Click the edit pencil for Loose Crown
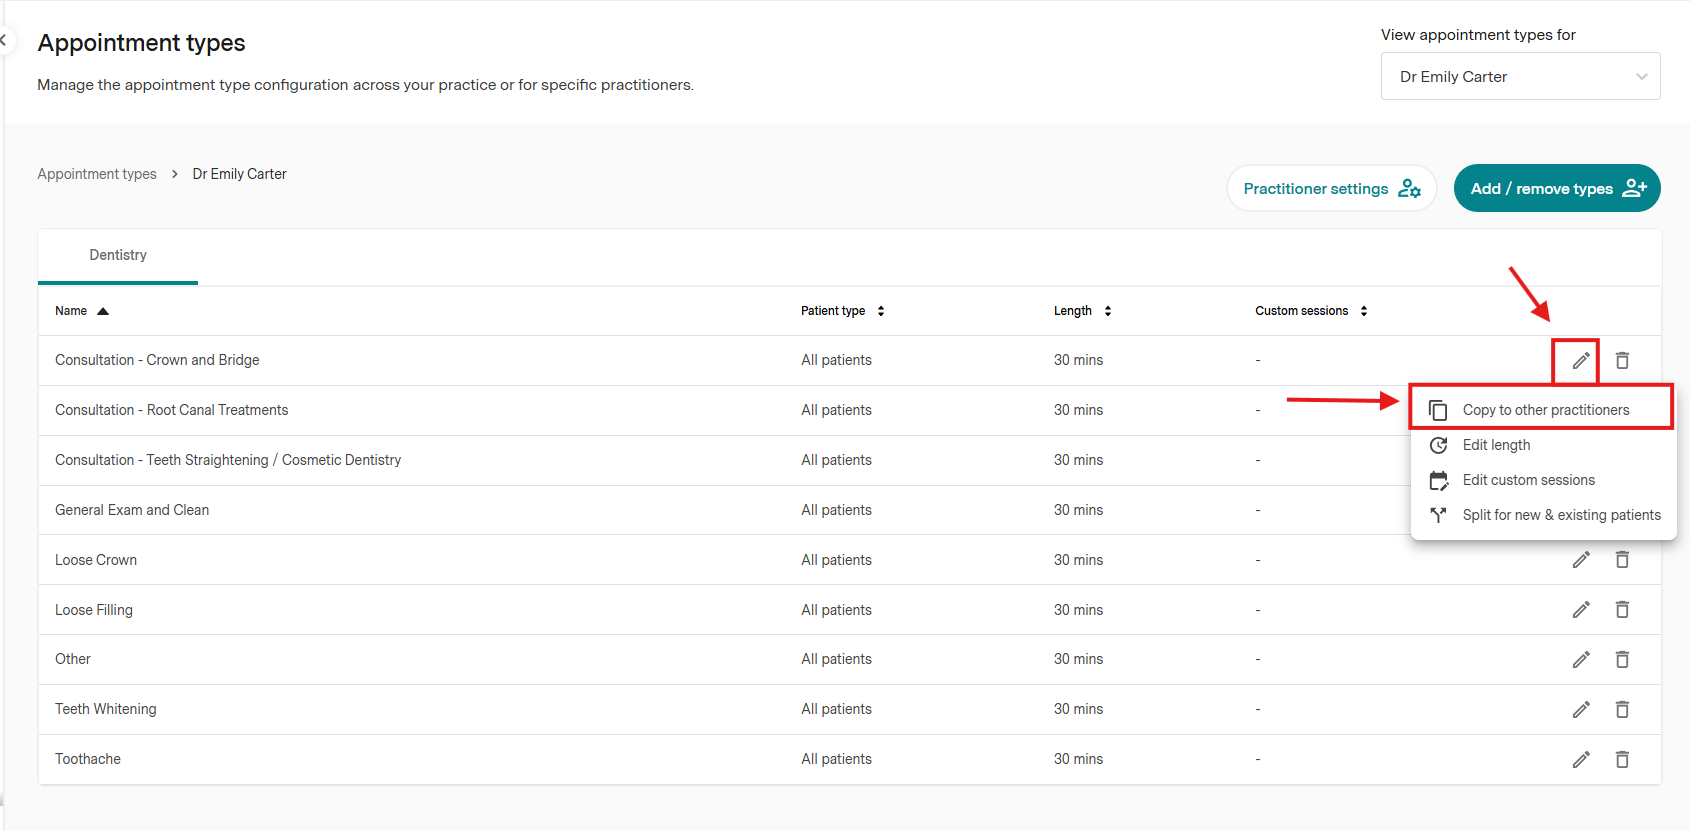Screen dimensions: 1690x831 [1580, 560]
